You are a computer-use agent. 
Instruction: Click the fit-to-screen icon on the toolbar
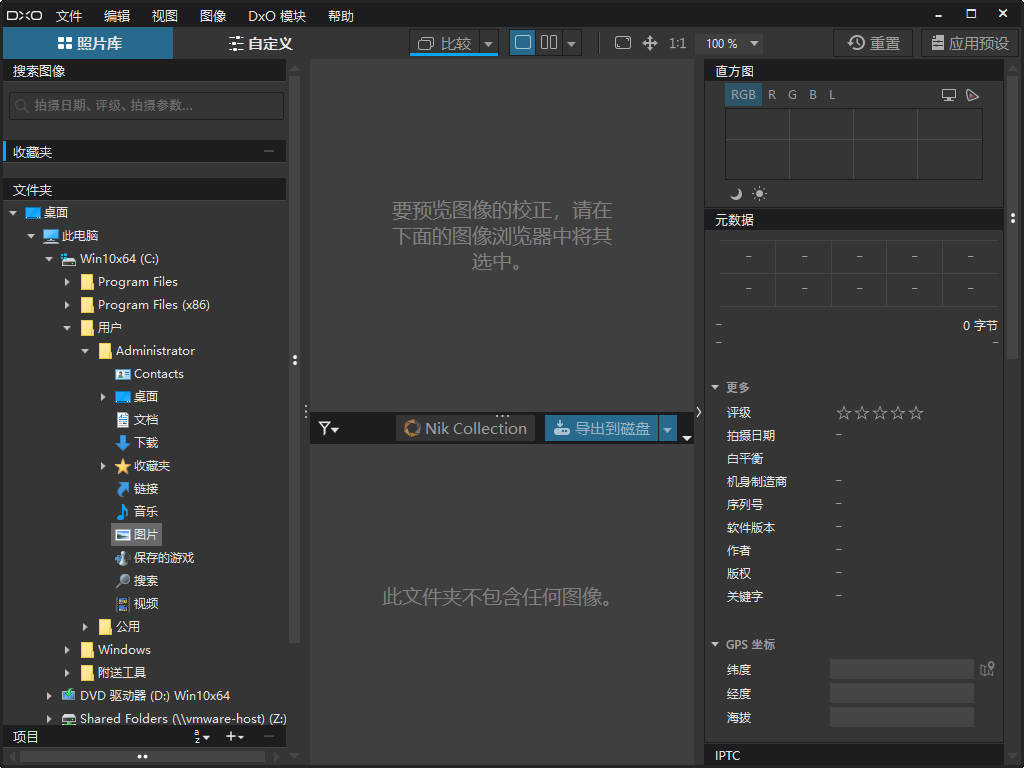624,43
